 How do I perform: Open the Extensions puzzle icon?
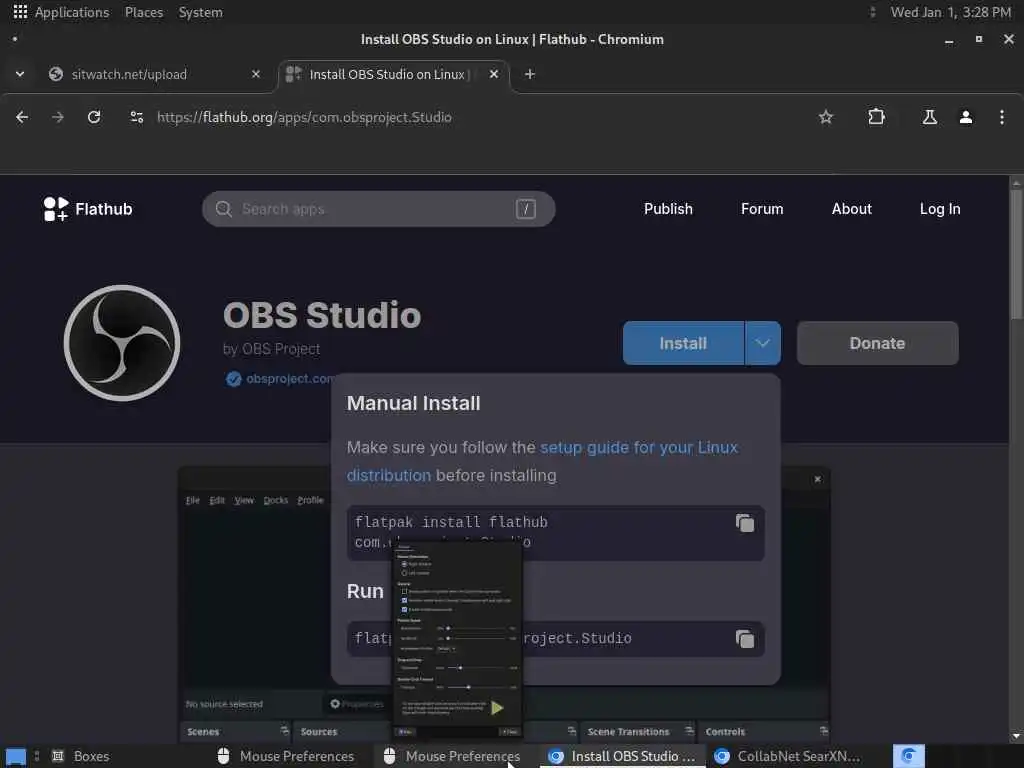click(x=876, y=117)
